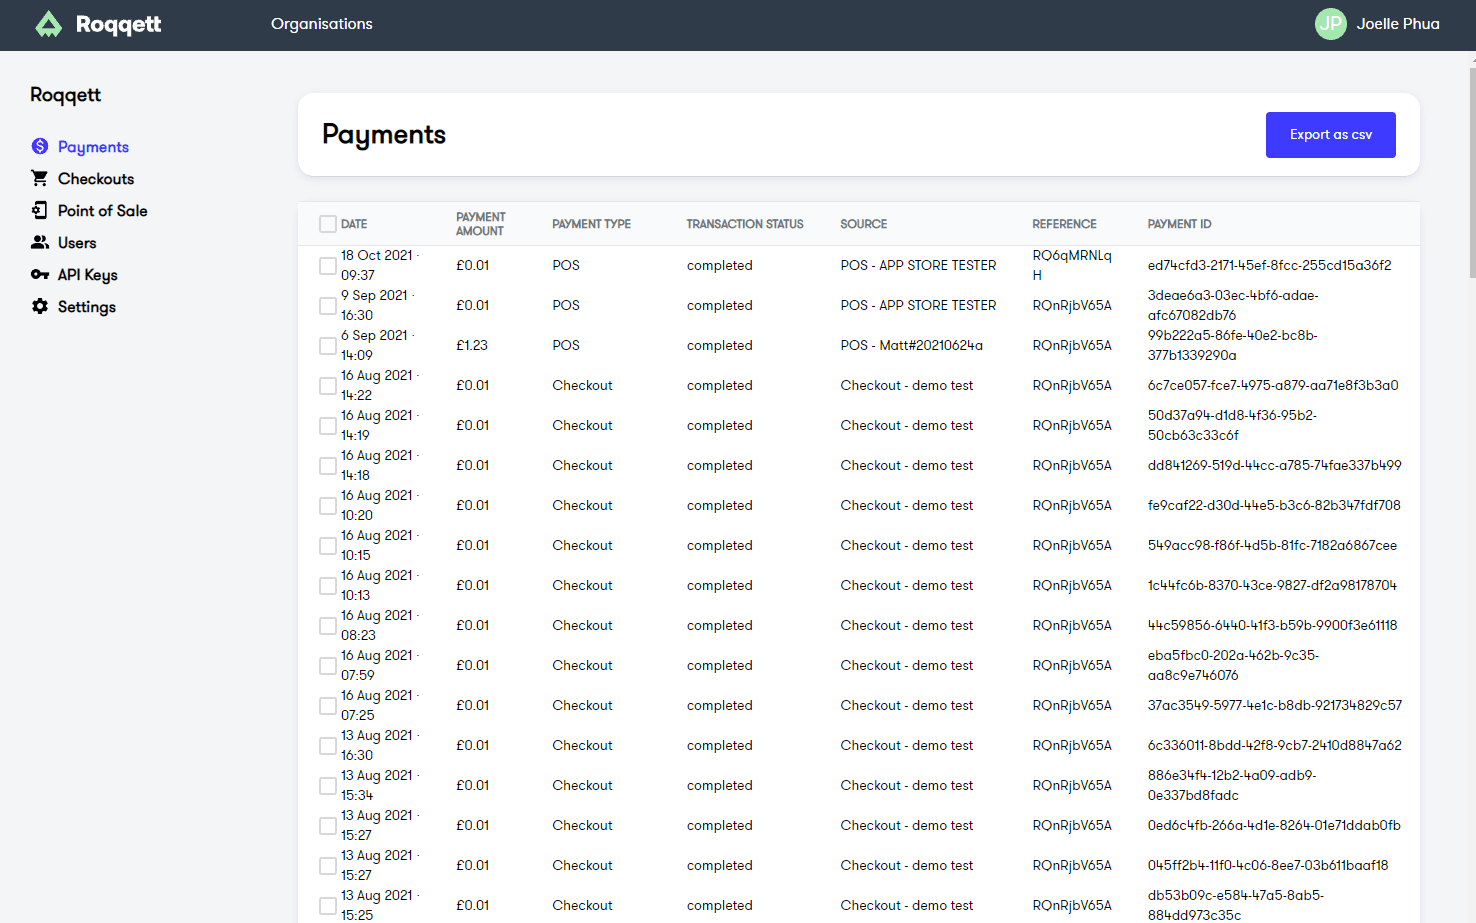
Task: Click the Roqqett logo icon
Action: tap(48, 24)
